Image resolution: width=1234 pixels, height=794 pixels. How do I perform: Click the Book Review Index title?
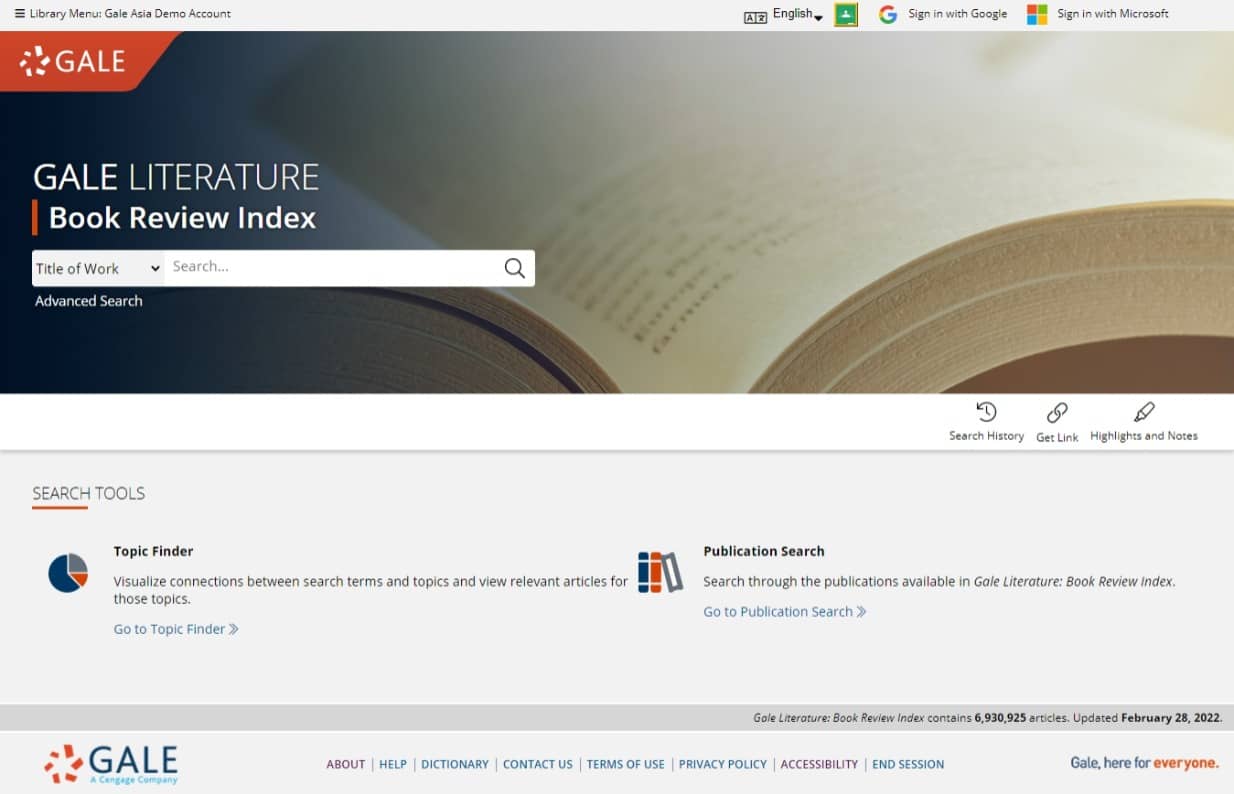coord(182,218)
